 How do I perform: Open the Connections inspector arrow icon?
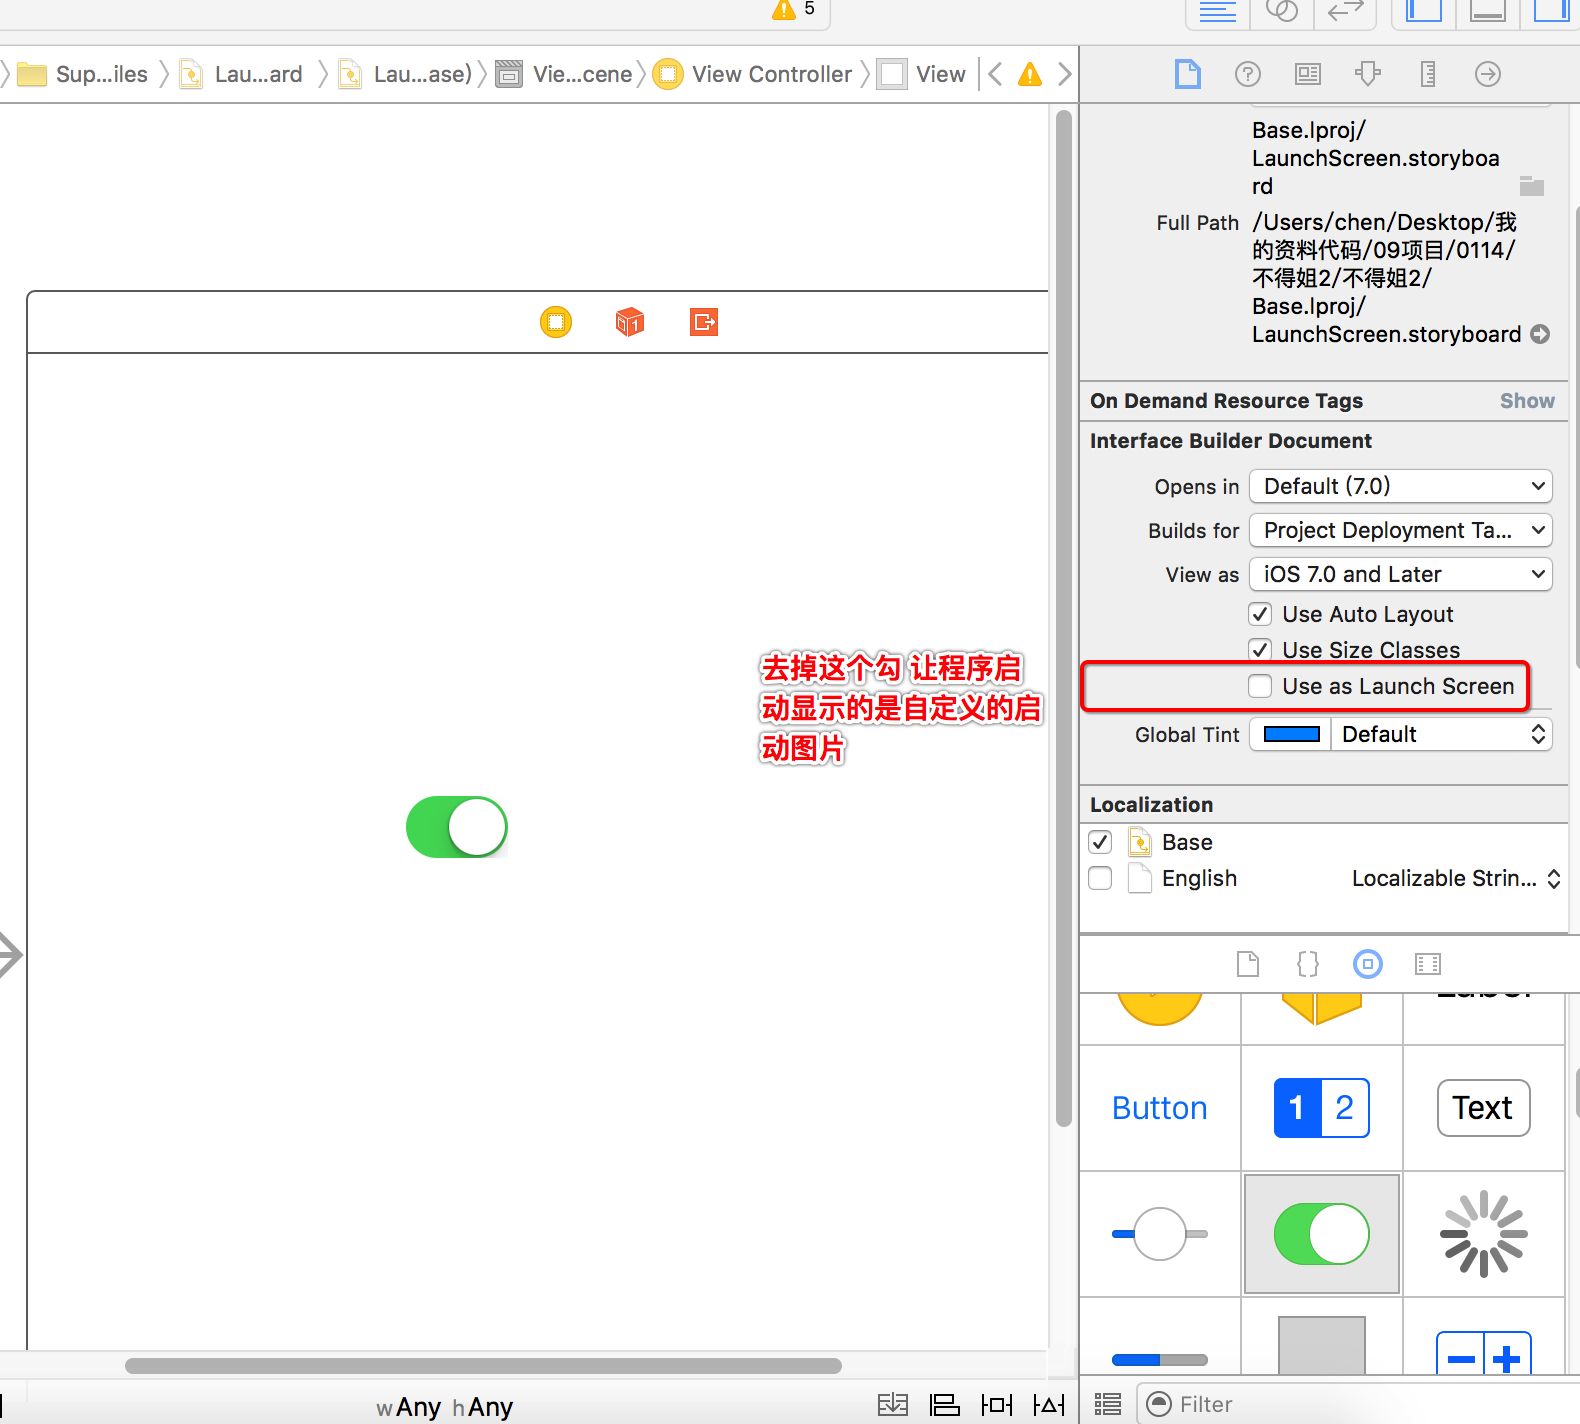coord(1488,74)
